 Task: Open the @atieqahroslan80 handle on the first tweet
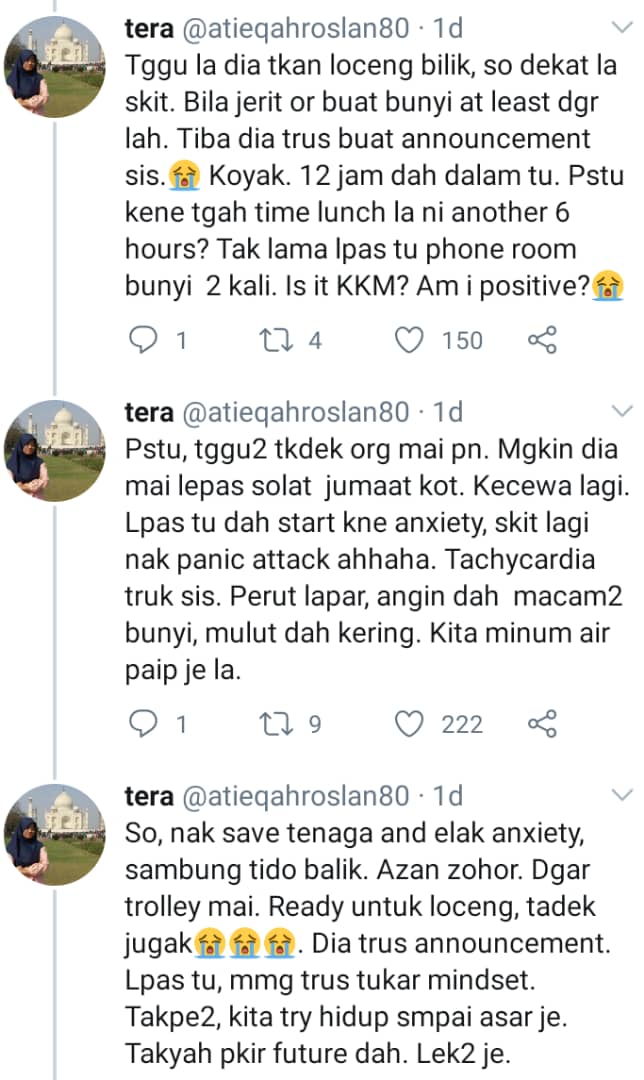296,28
